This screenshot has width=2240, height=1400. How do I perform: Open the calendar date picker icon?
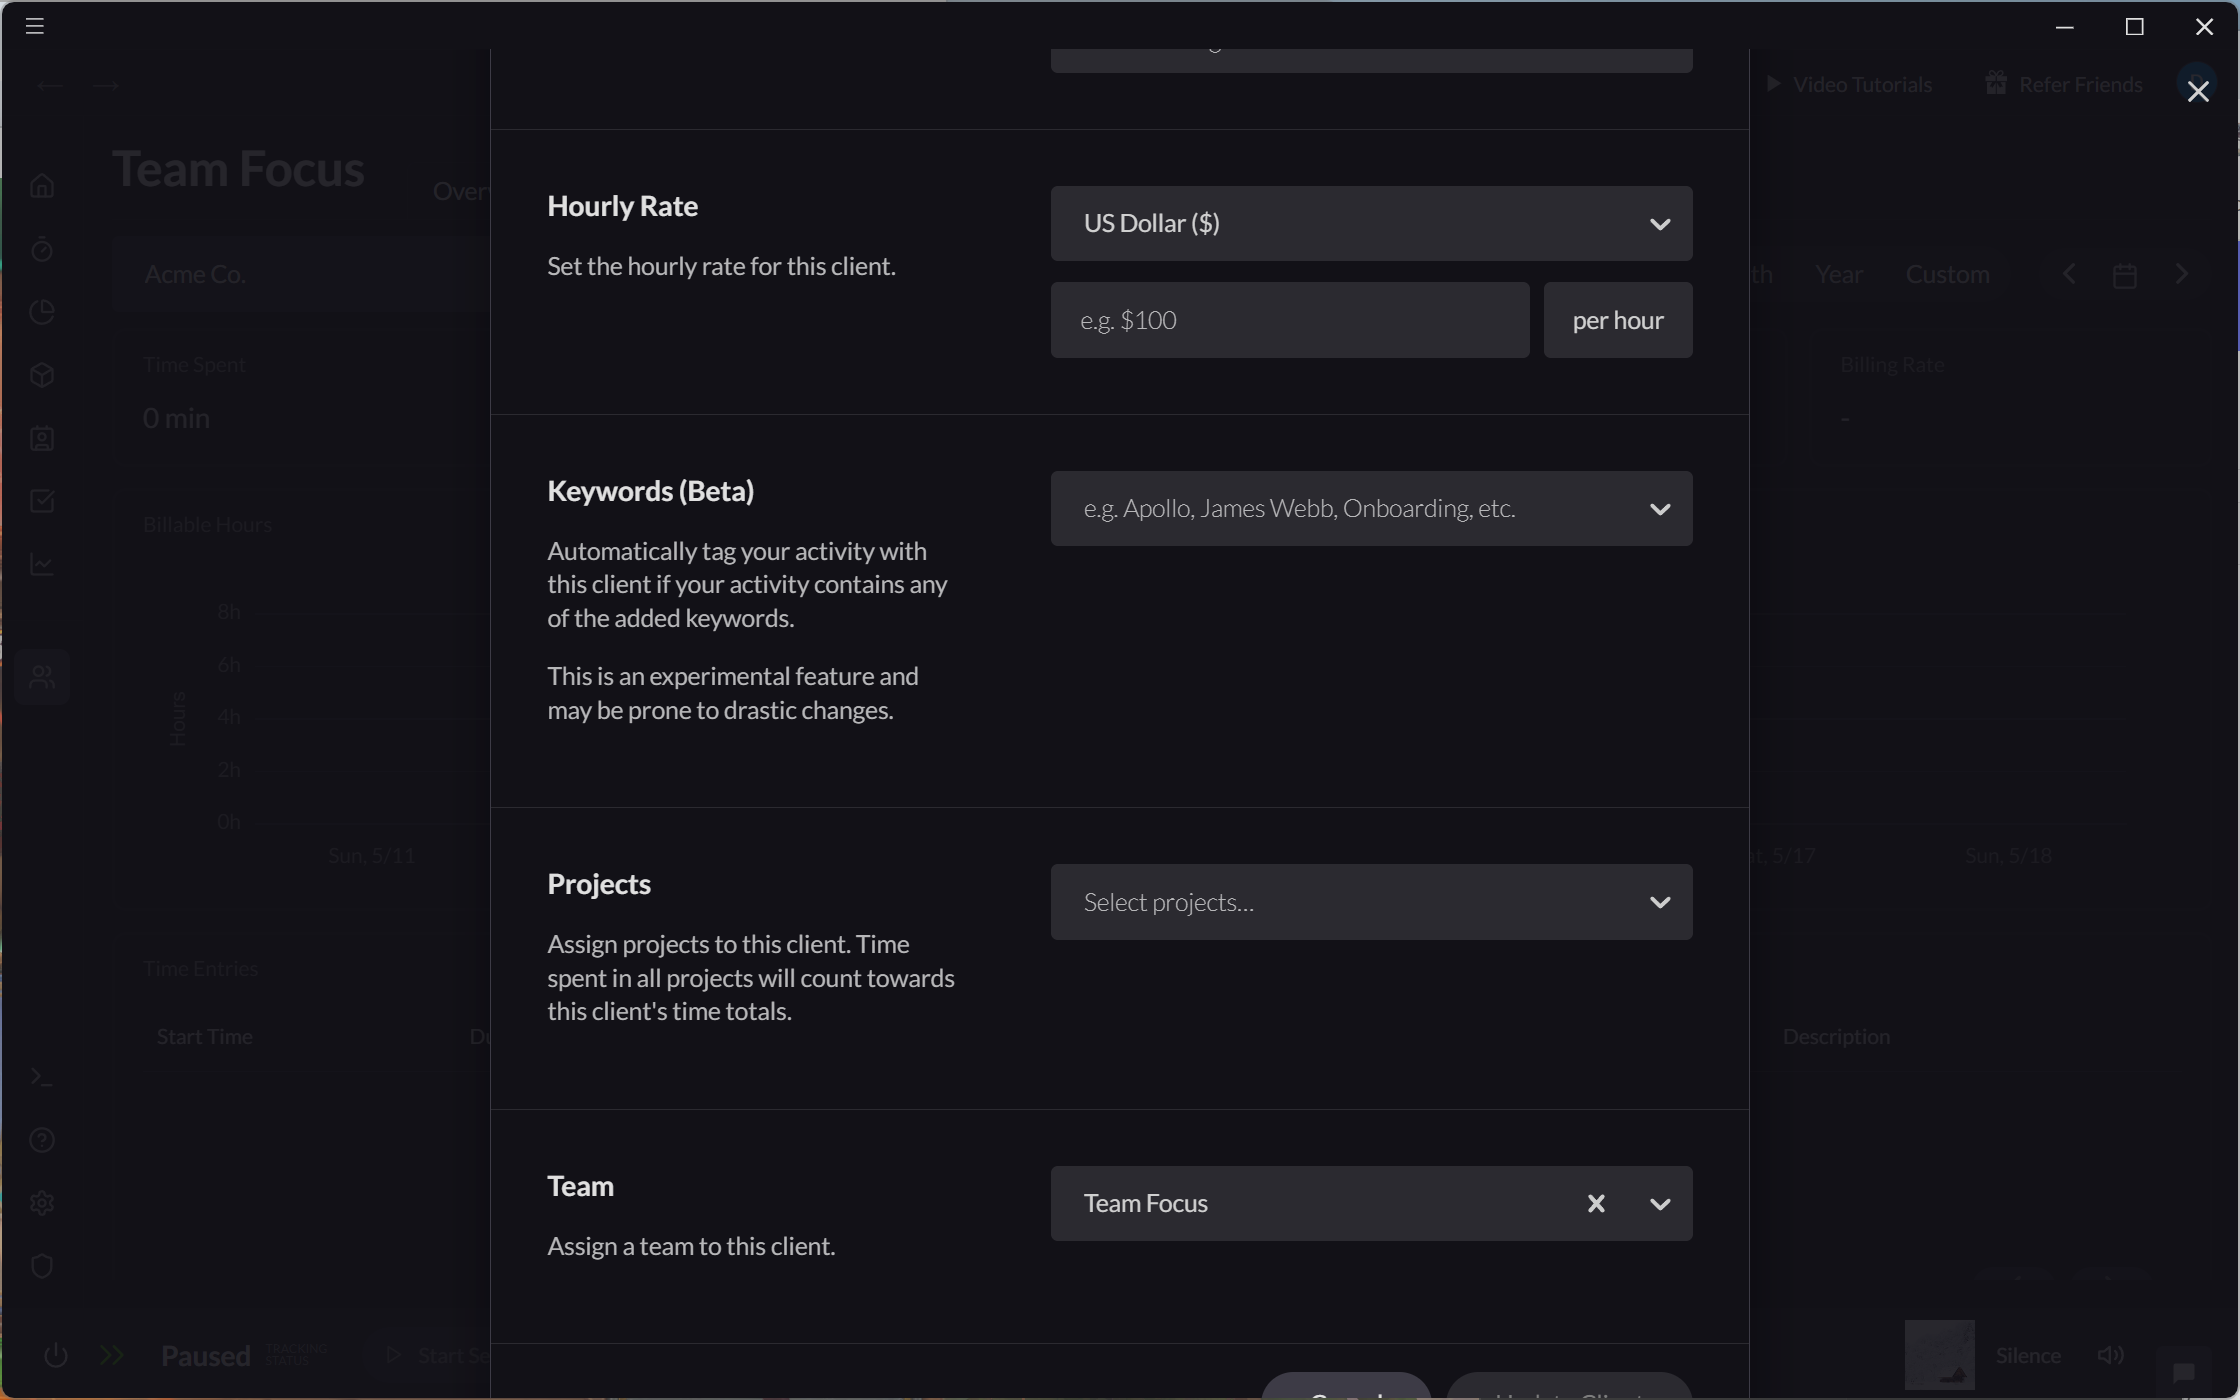point(2126,274)
